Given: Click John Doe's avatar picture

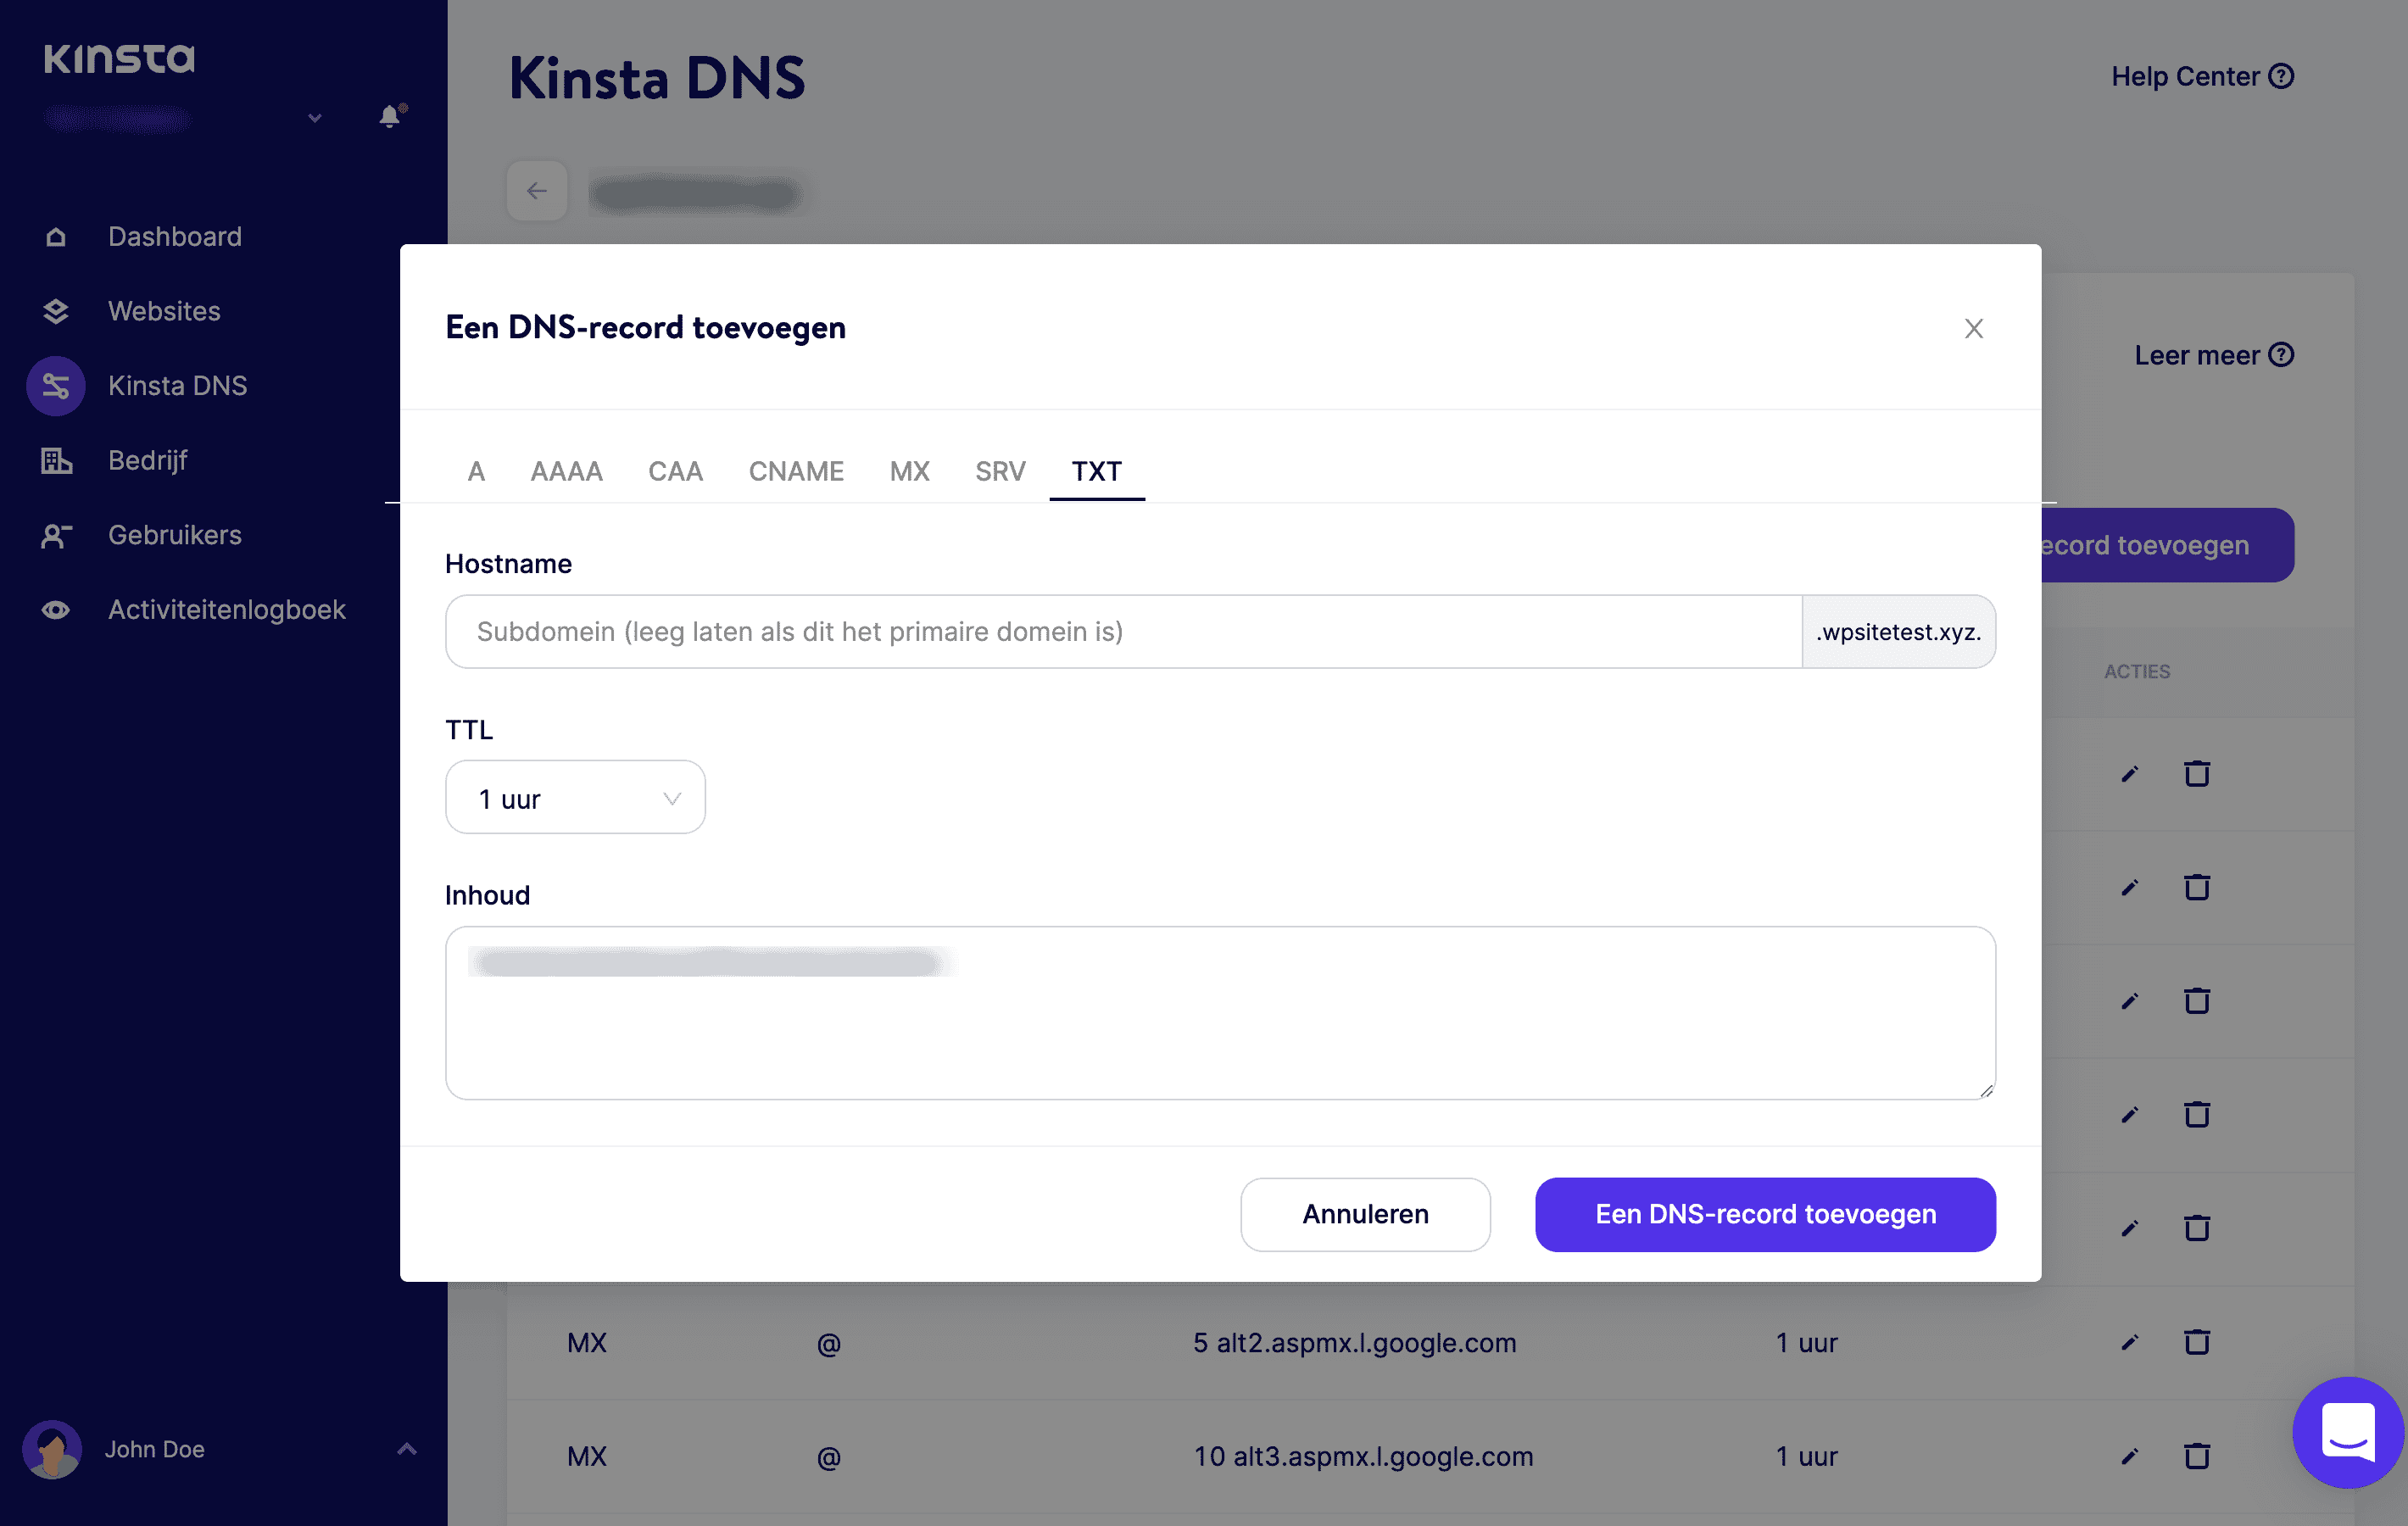Looking at the screenshot, I should pyautogui.click(x=52, y=1449).
